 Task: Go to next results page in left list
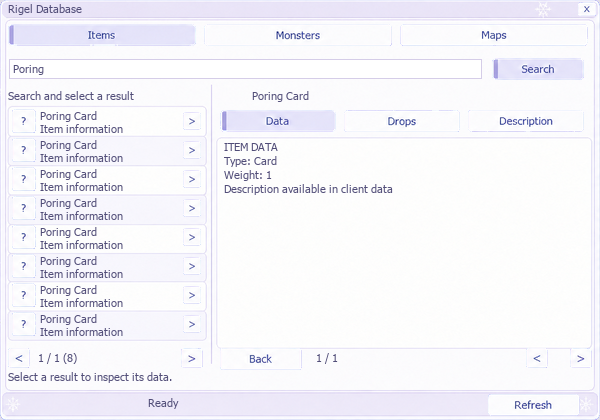point(192,358)
